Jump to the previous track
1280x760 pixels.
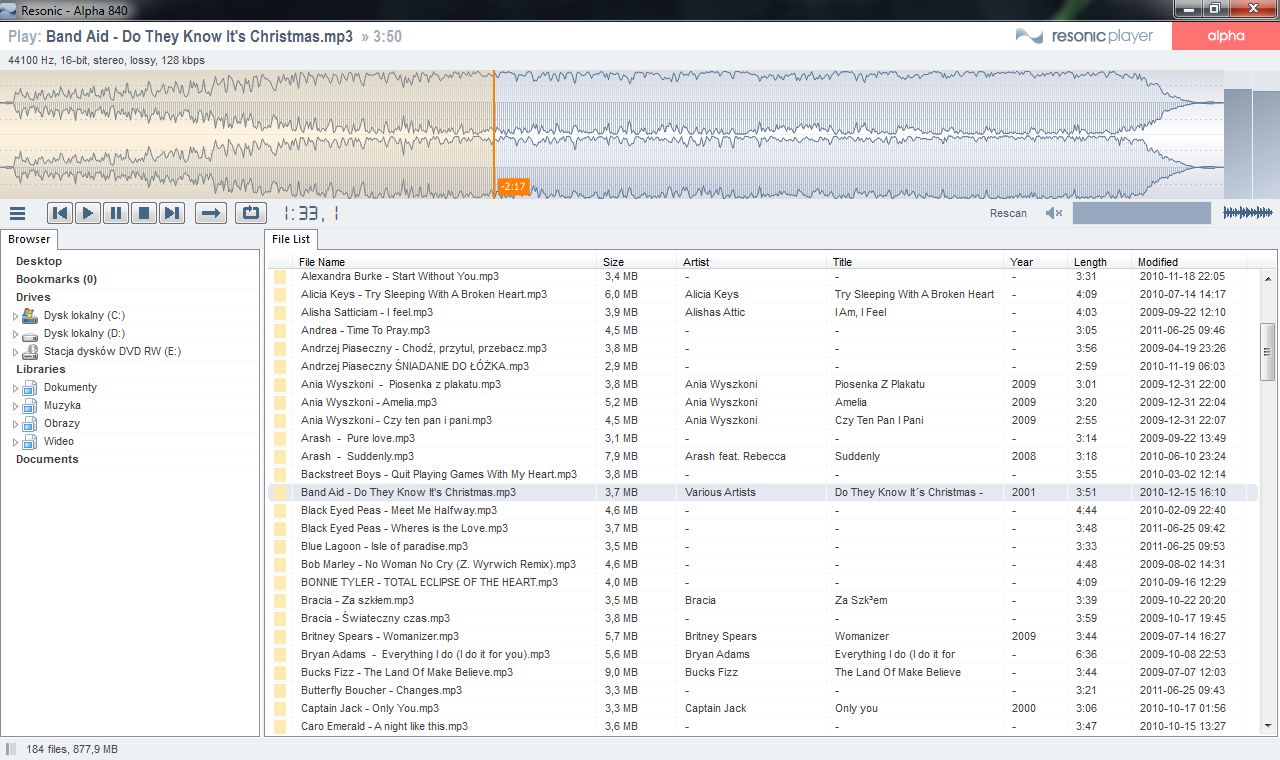pos(60,213)
